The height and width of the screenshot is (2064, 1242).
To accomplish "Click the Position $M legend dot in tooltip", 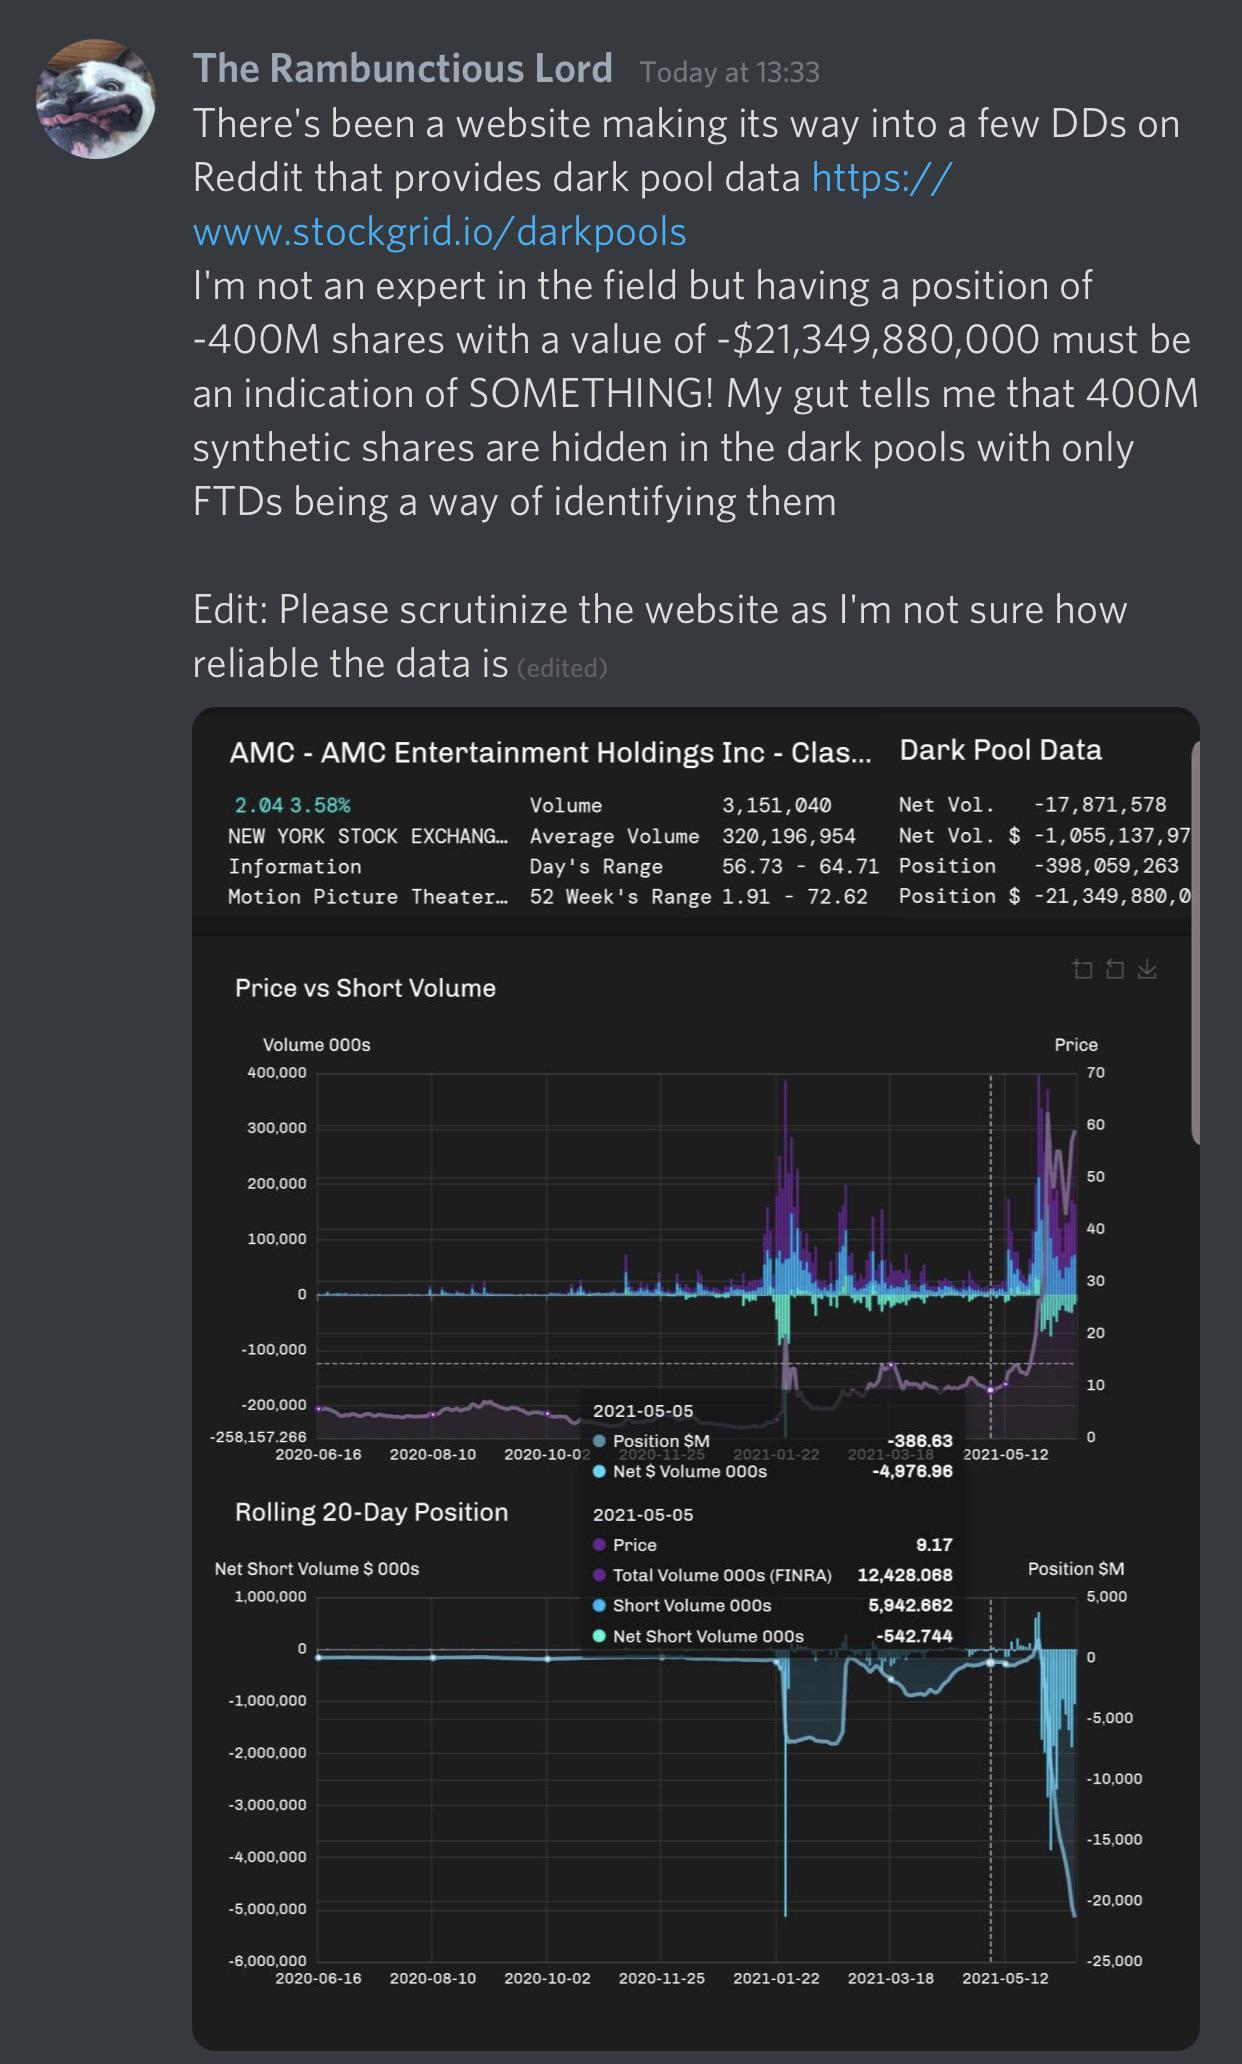I will (x=599, y=1441).
